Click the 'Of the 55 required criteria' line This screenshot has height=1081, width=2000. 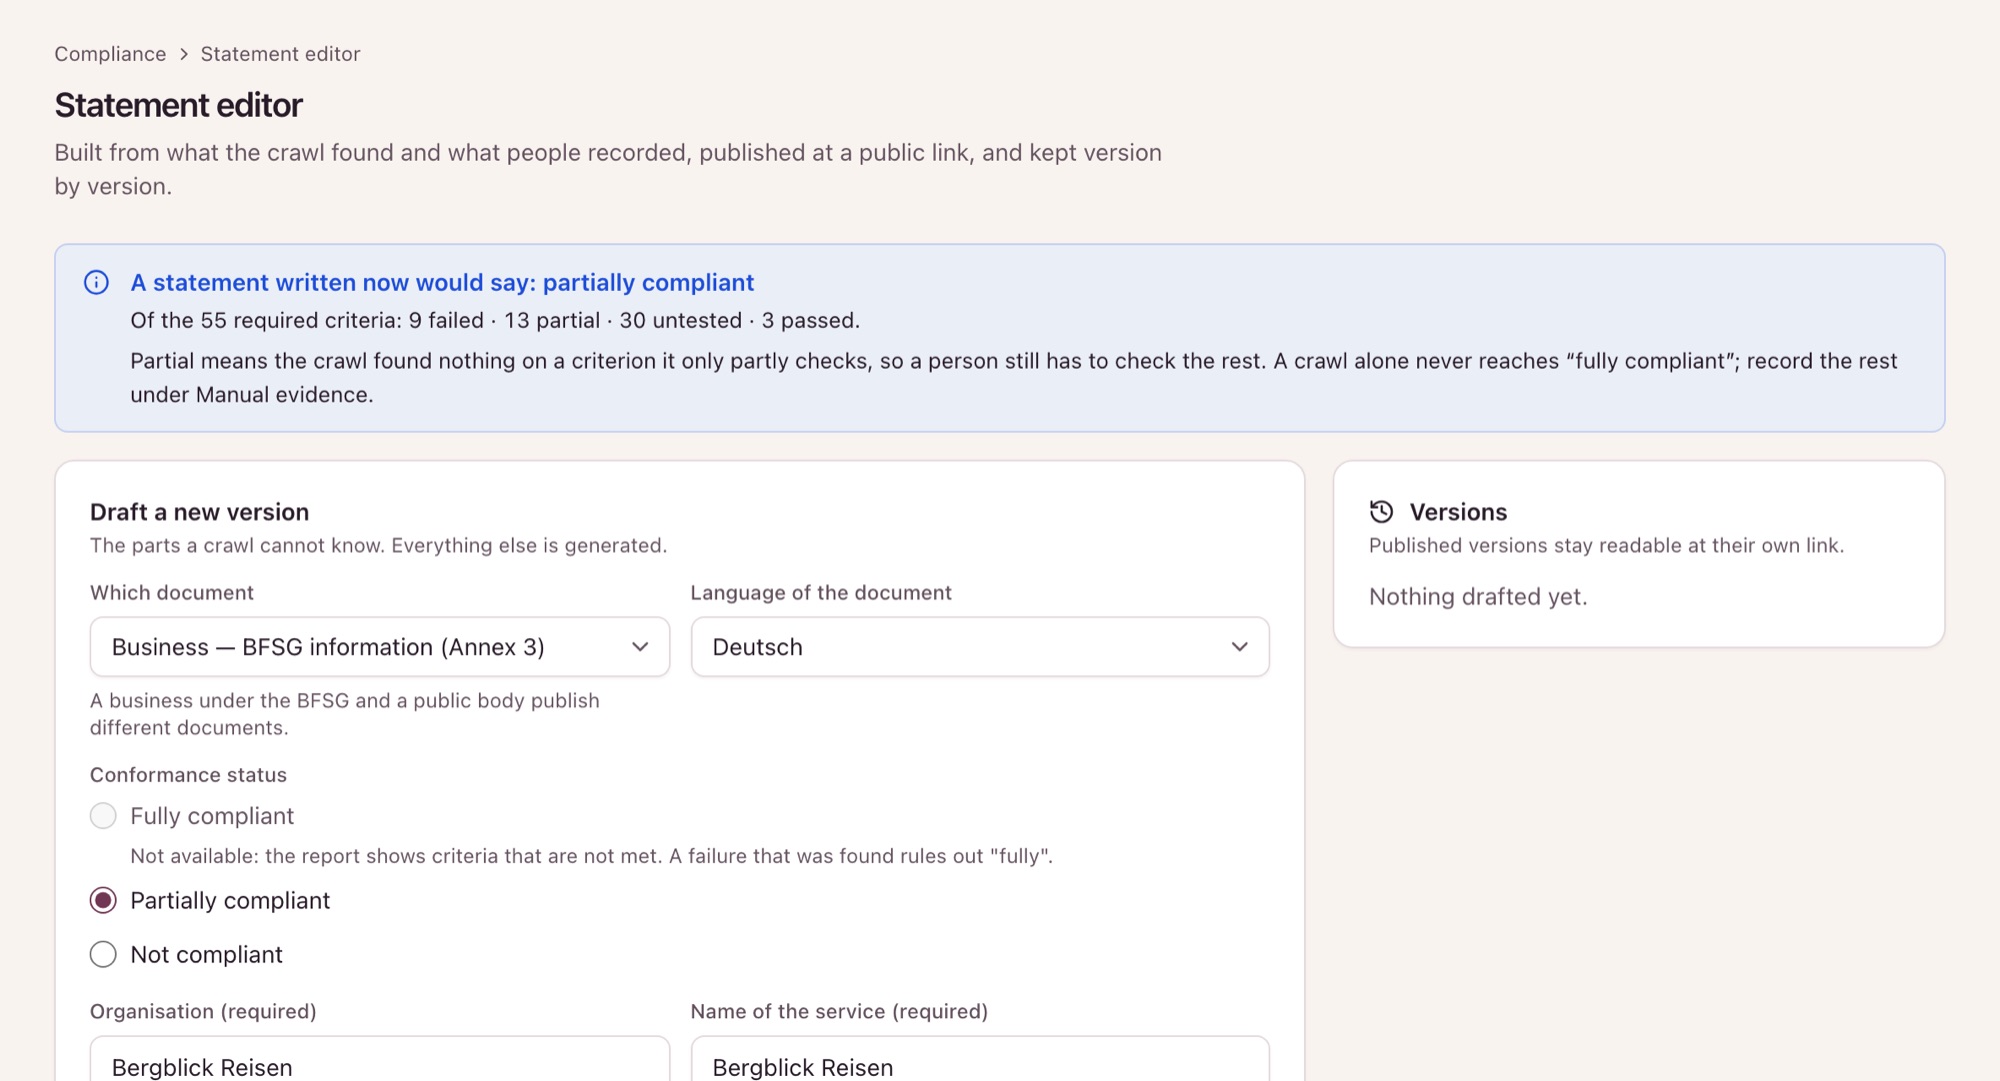(495, 321)
